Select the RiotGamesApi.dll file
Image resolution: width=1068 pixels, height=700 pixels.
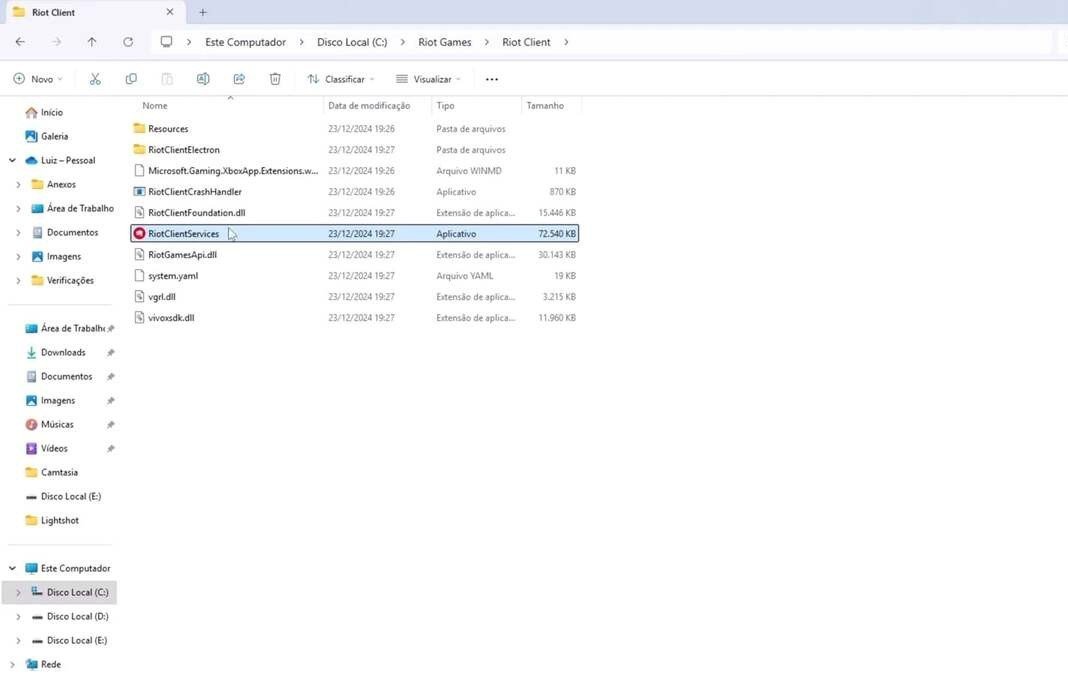click(355, 255)
